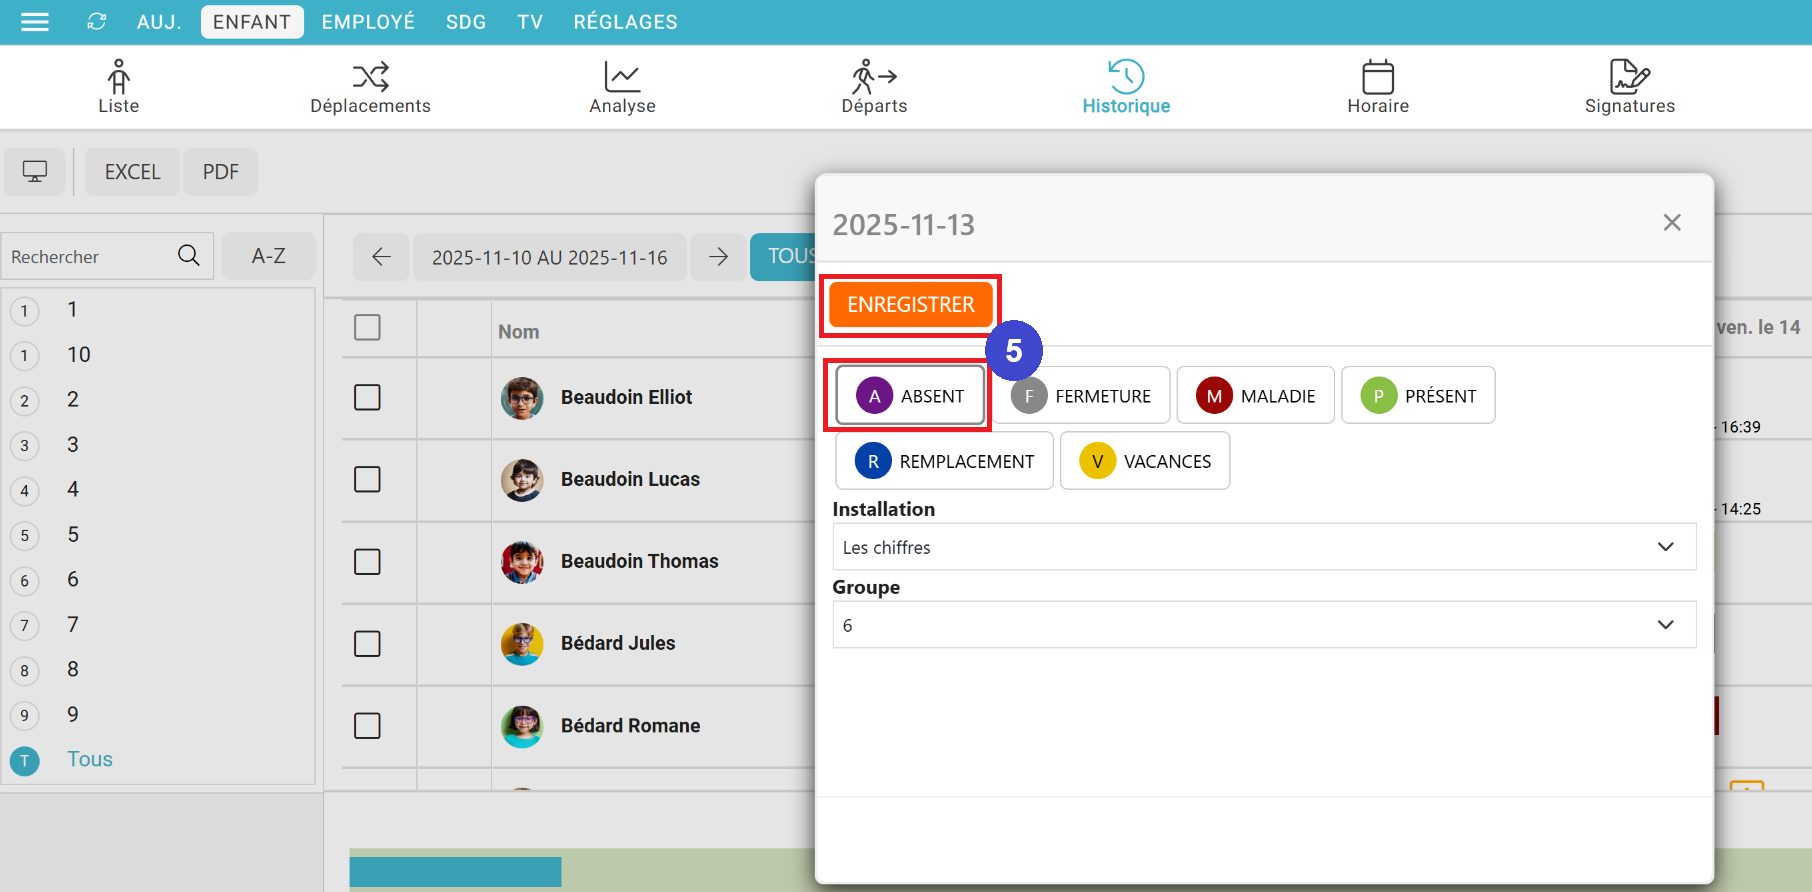Open the Liste view icon
Image resolution: width=1812 pixels, height=892 pixels.
(x=118, y=77)
